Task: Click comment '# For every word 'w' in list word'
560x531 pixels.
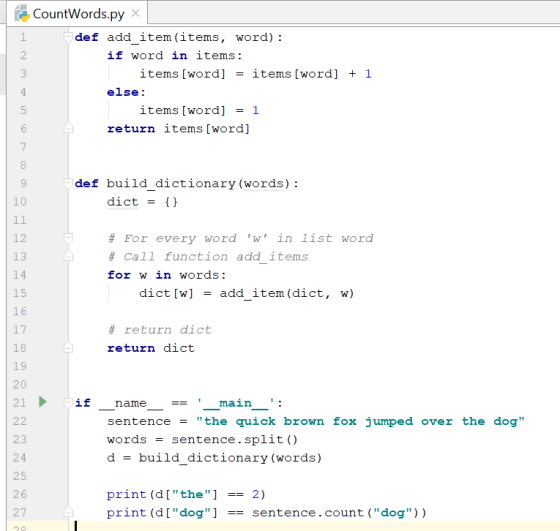Action: pyautogui.click(x=241, y=238)
